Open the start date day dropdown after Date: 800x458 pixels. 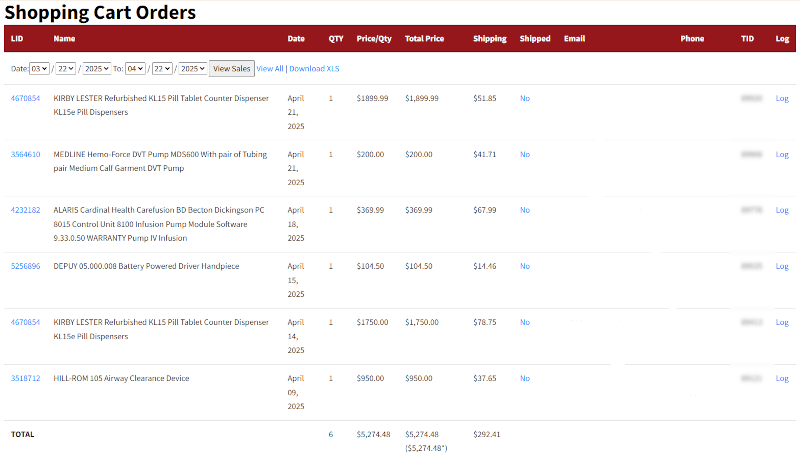65,68
